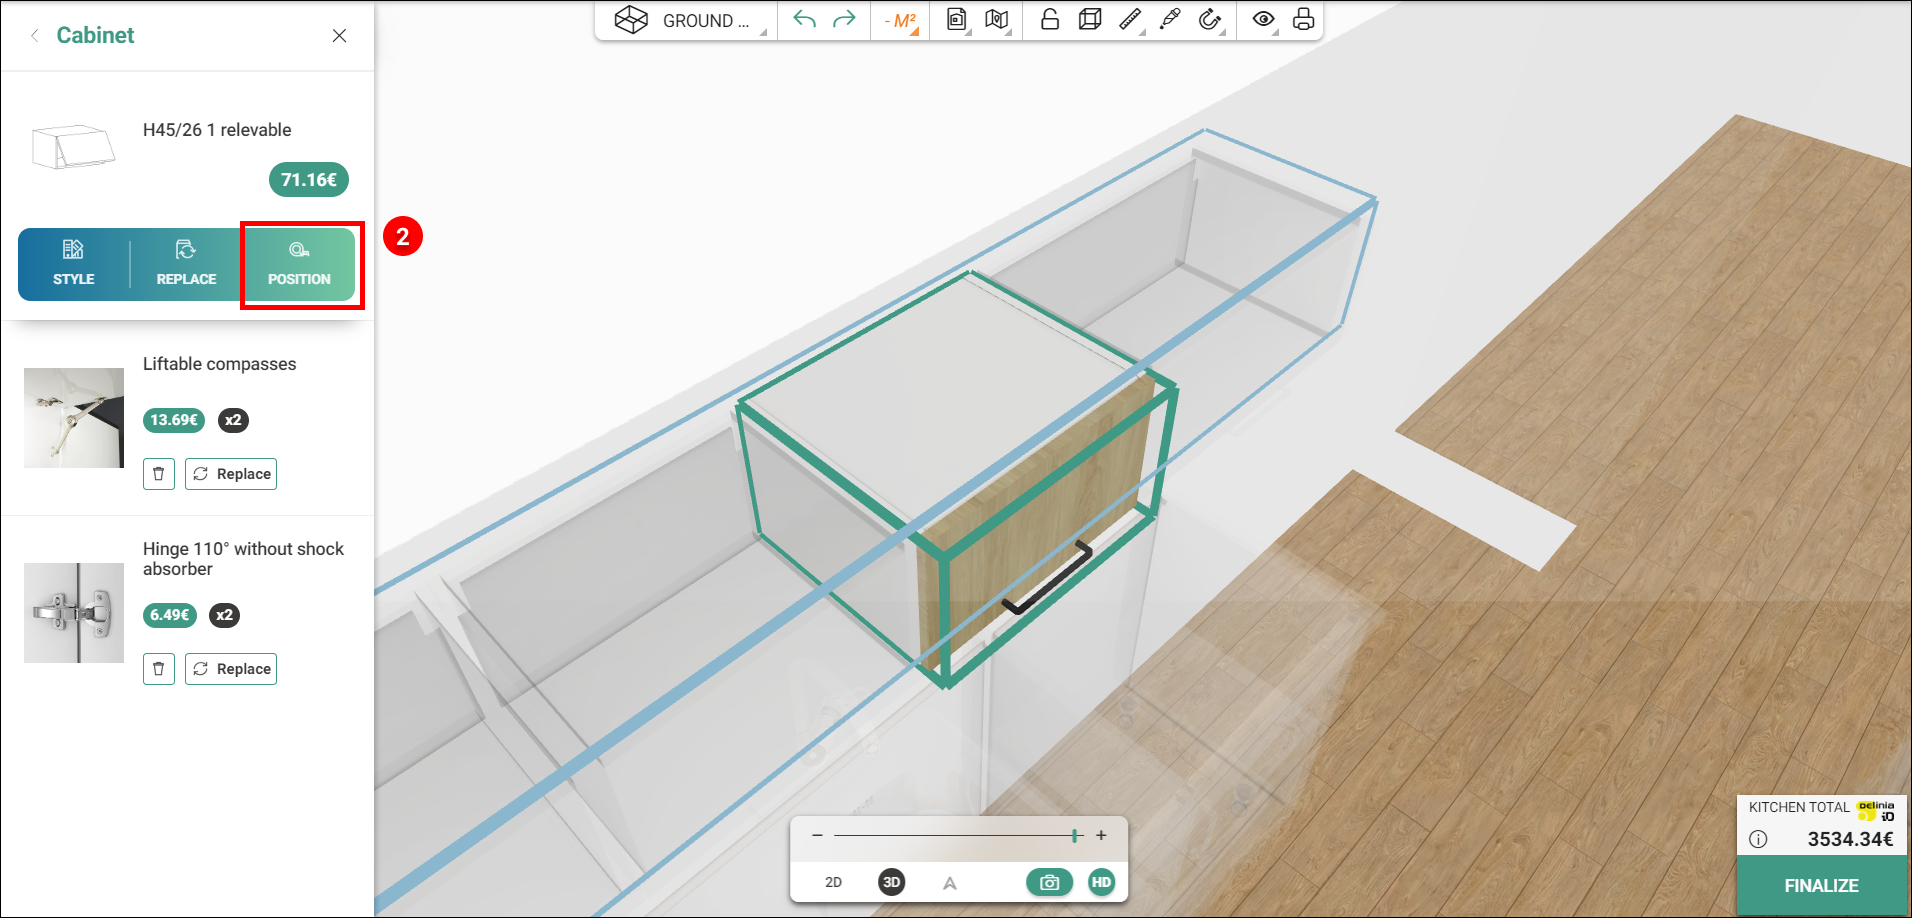Pick the eyedropper tool in toolbar
1912x918 pixels.
pyautogui.click(x=1169, y=20)
